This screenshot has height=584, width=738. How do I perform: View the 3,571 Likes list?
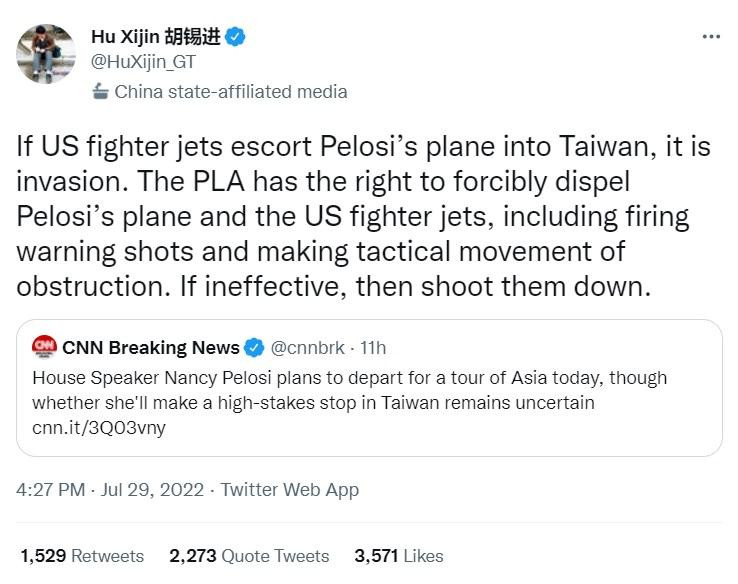399,556
